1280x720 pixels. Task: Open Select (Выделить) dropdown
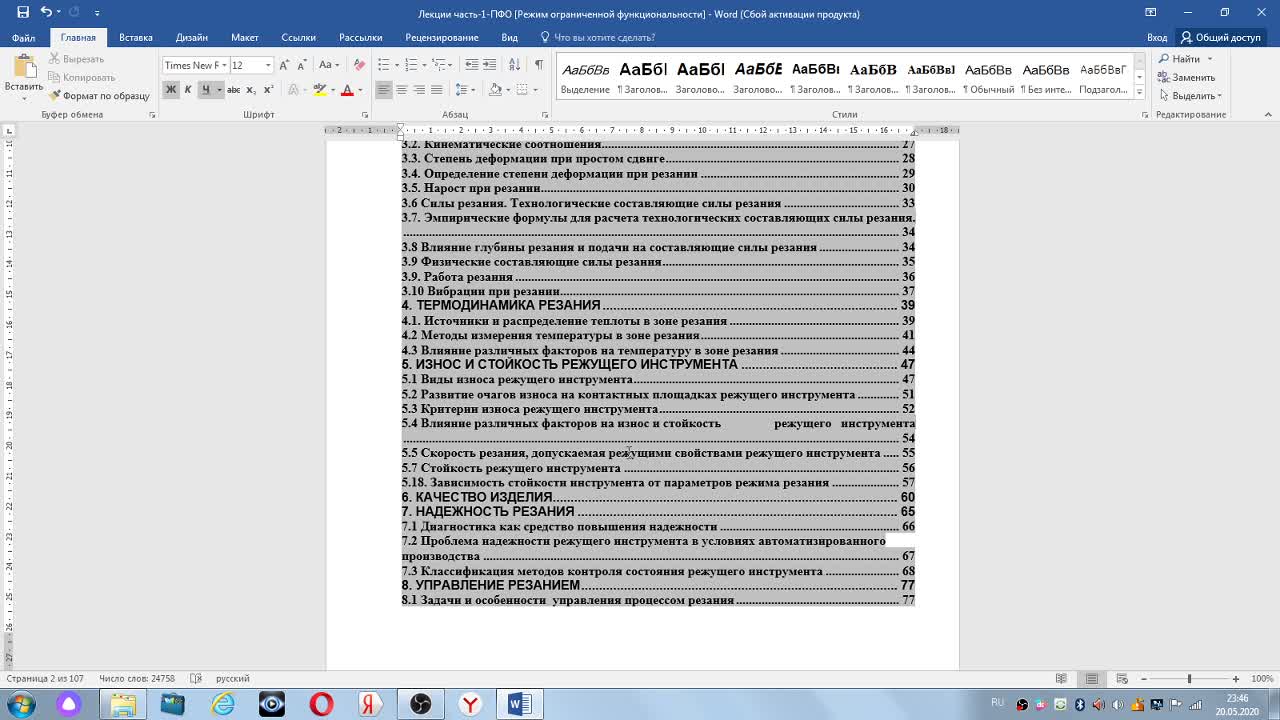pos(1190,96)
